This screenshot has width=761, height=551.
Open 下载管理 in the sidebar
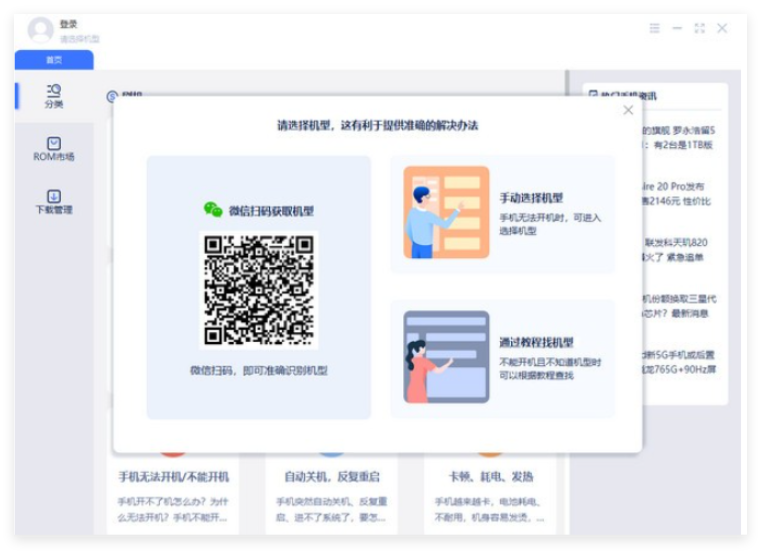point(54,202)
